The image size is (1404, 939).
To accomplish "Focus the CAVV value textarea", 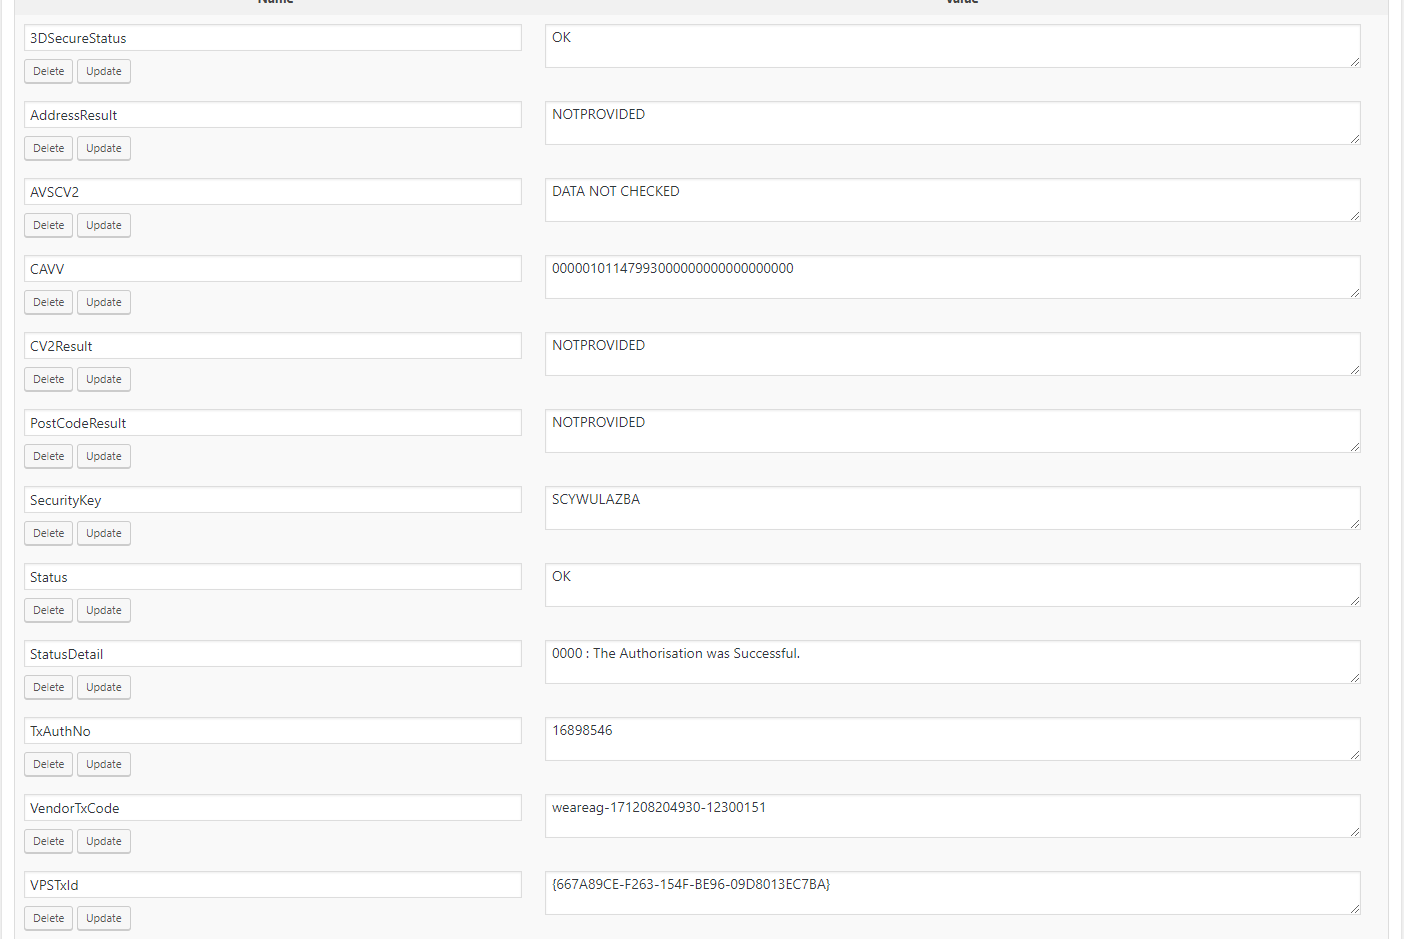I will (x=953, y=277).
